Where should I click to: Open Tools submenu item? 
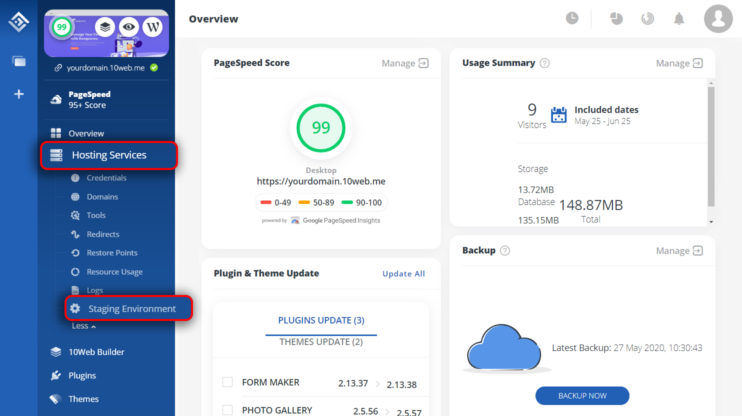click(96, 215)
